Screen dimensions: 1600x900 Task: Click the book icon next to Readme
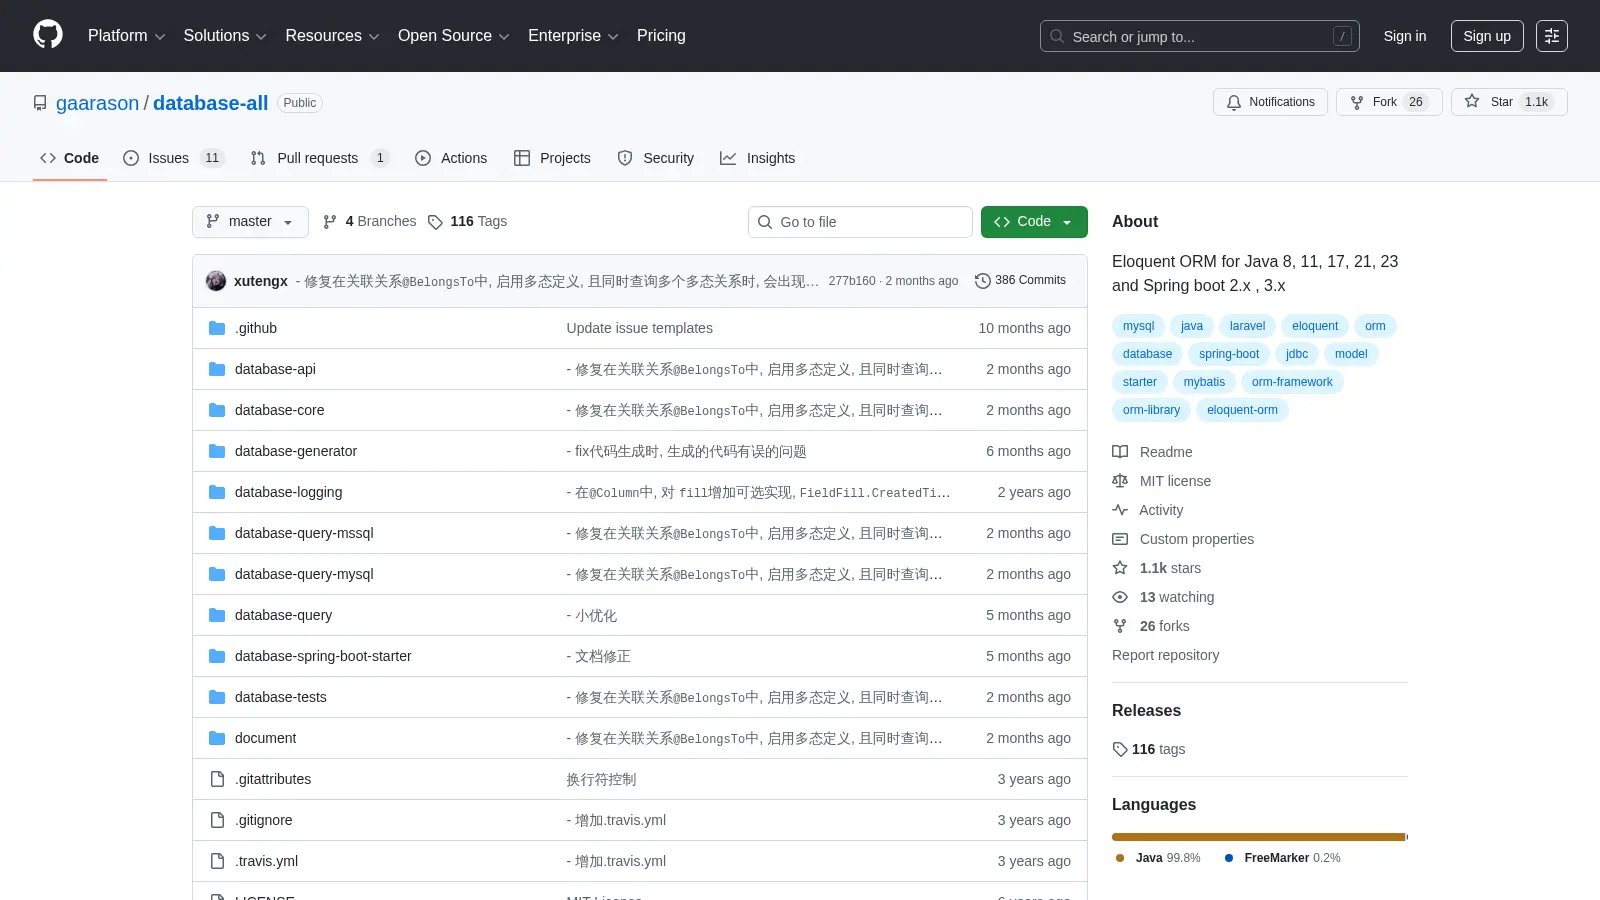[x=1120, y=452]
